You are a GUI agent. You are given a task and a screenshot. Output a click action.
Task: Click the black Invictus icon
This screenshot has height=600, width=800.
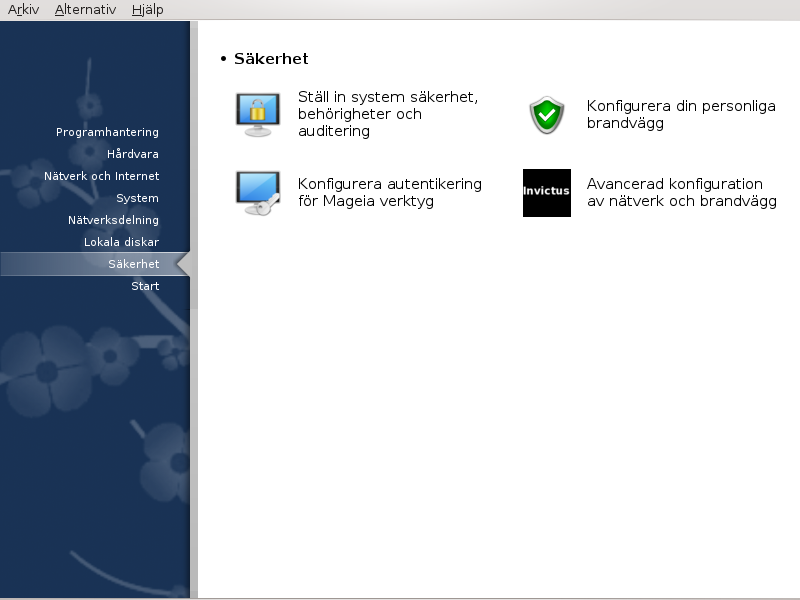547,193
